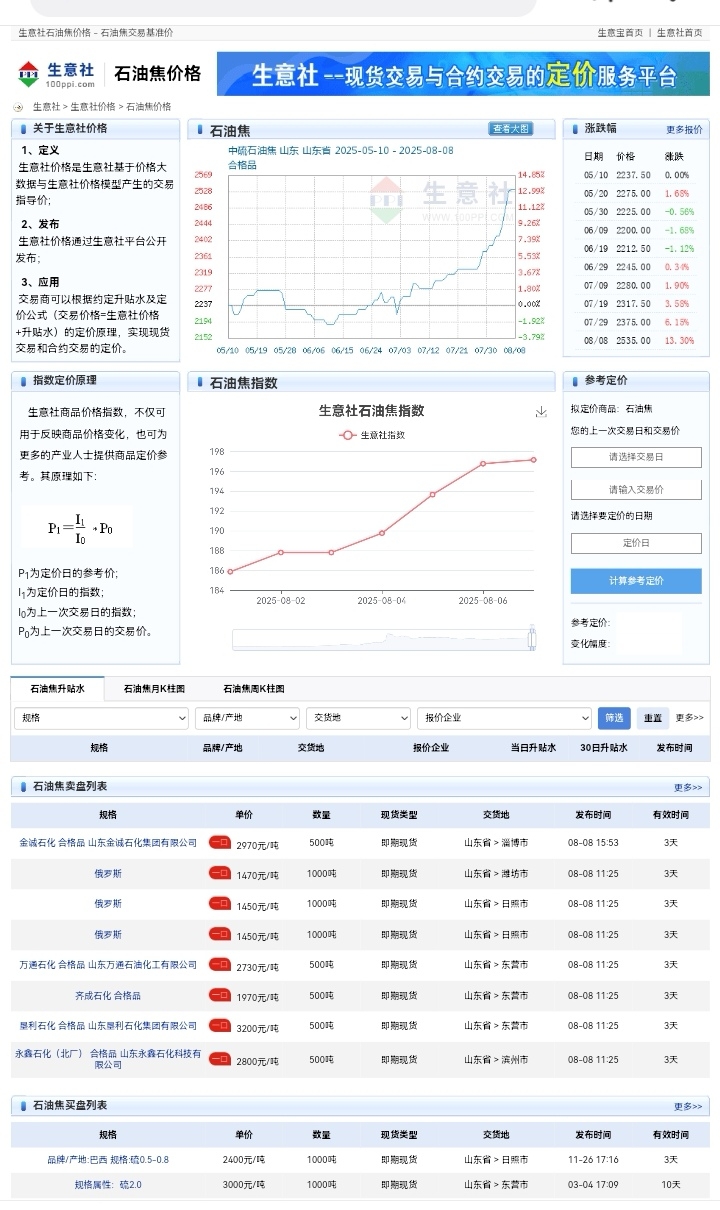Click the 石油焦指数 panel heading
The image size is (720, 1210).
(243, 383)
